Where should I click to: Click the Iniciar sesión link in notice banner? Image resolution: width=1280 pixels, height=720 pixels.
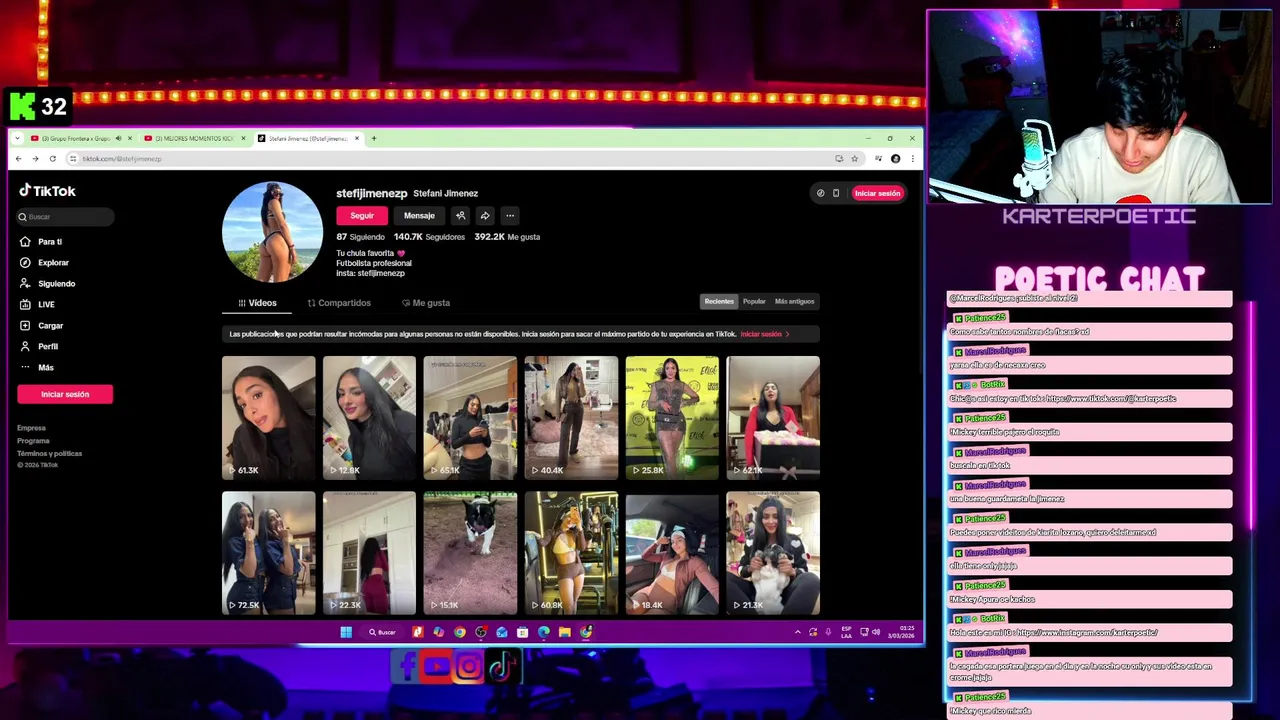765,334
